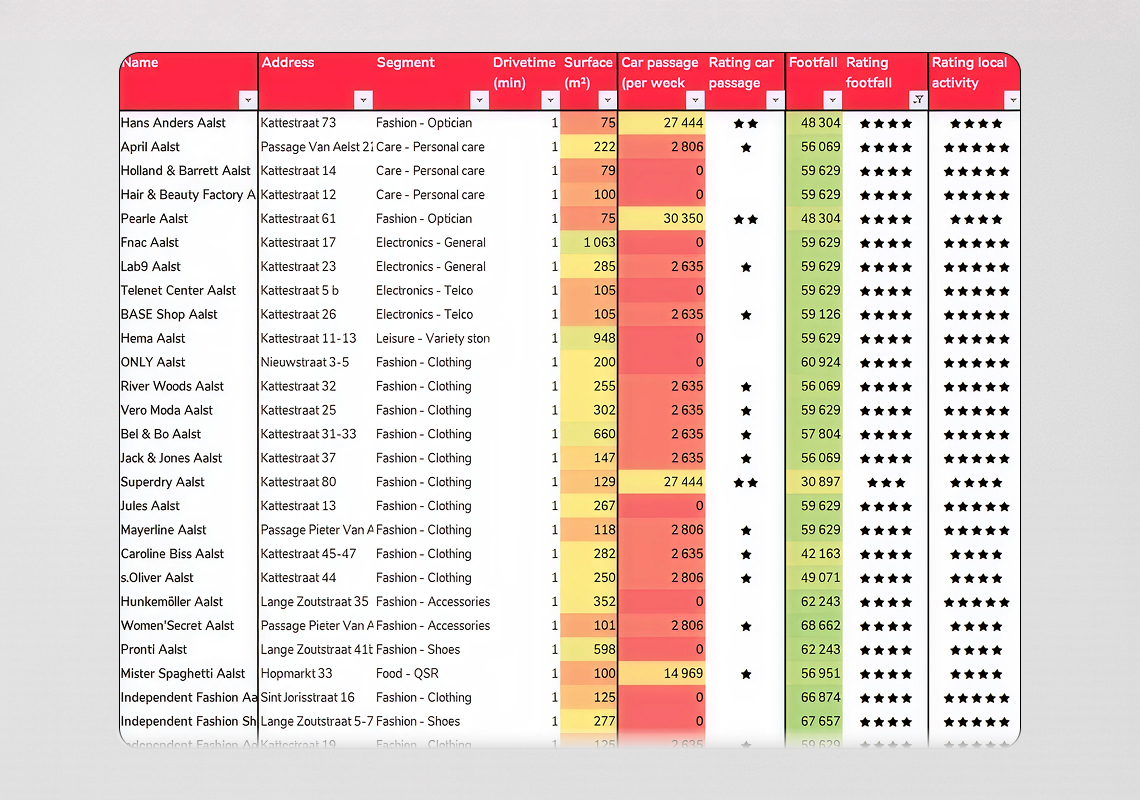Screen dimensions: 1140x800
Task: Expand the Rating car passage filter dropdown
Action: pyautogui.click(x=775, y=100)
